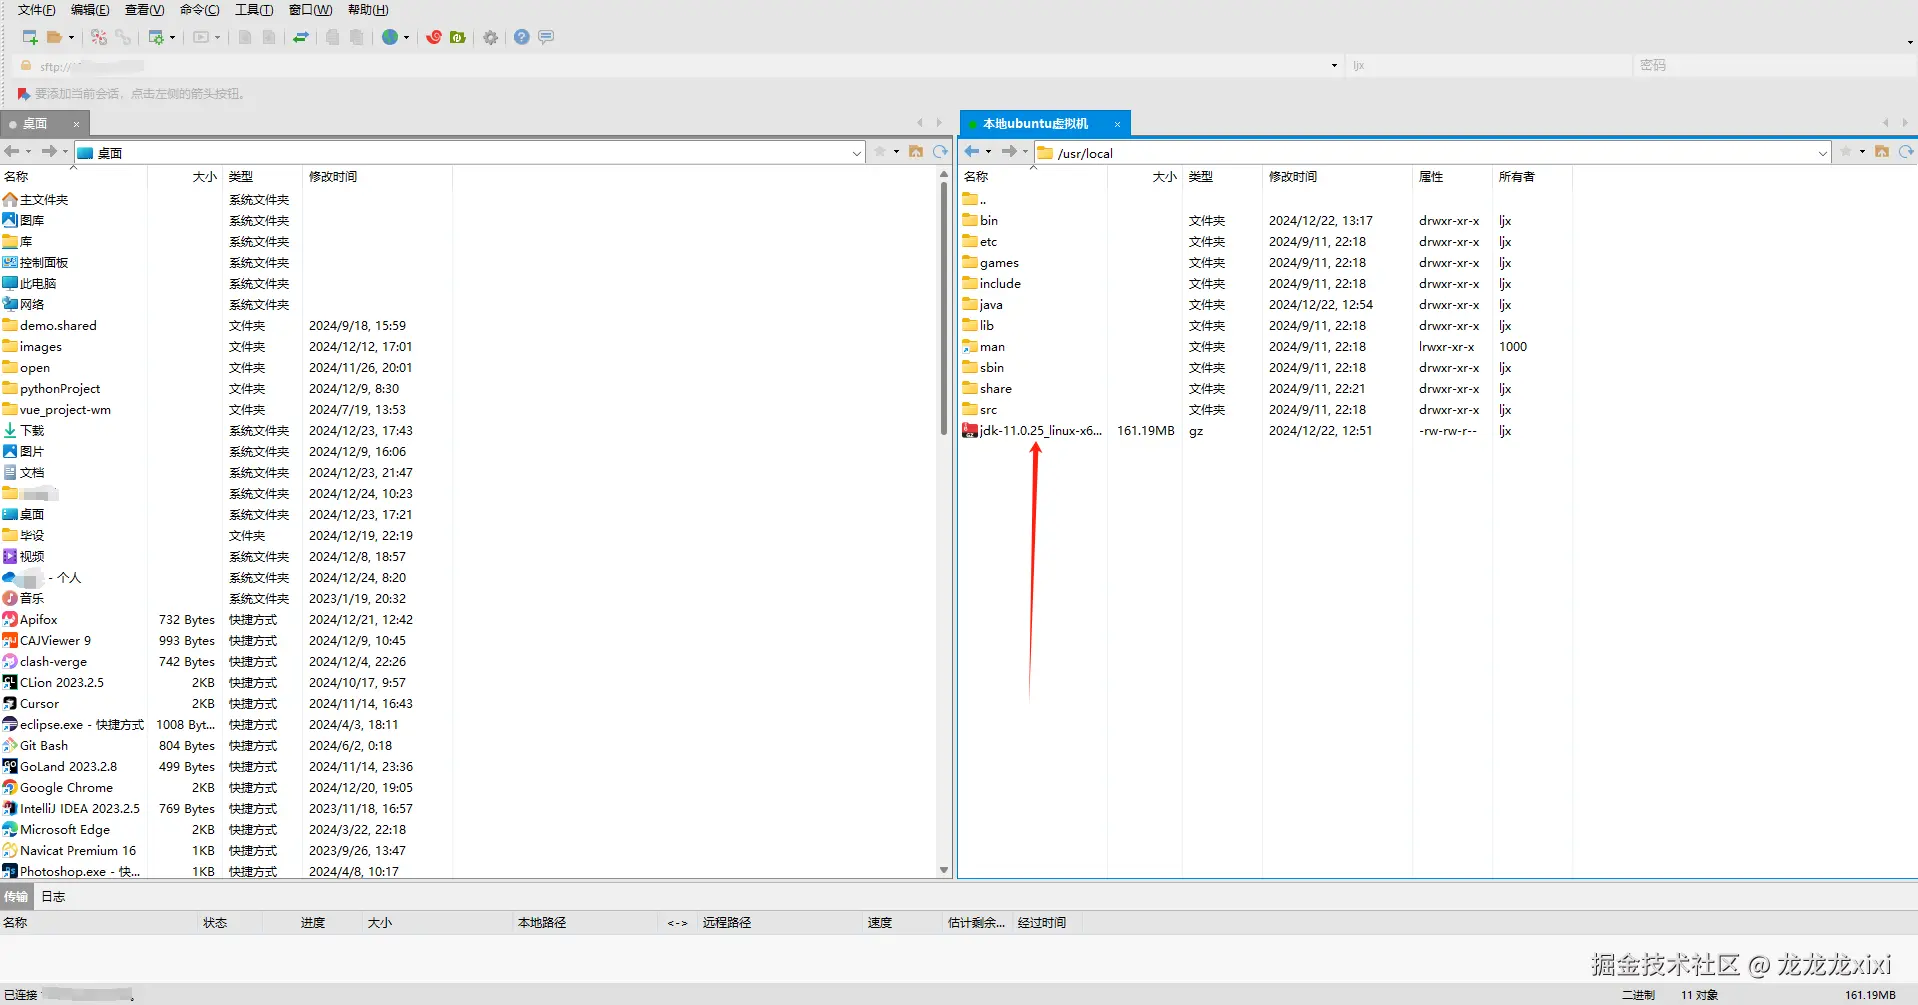Open the 工具(T) menu
The height and width of the screenshot is (1005, 1918).
(254, 10)
